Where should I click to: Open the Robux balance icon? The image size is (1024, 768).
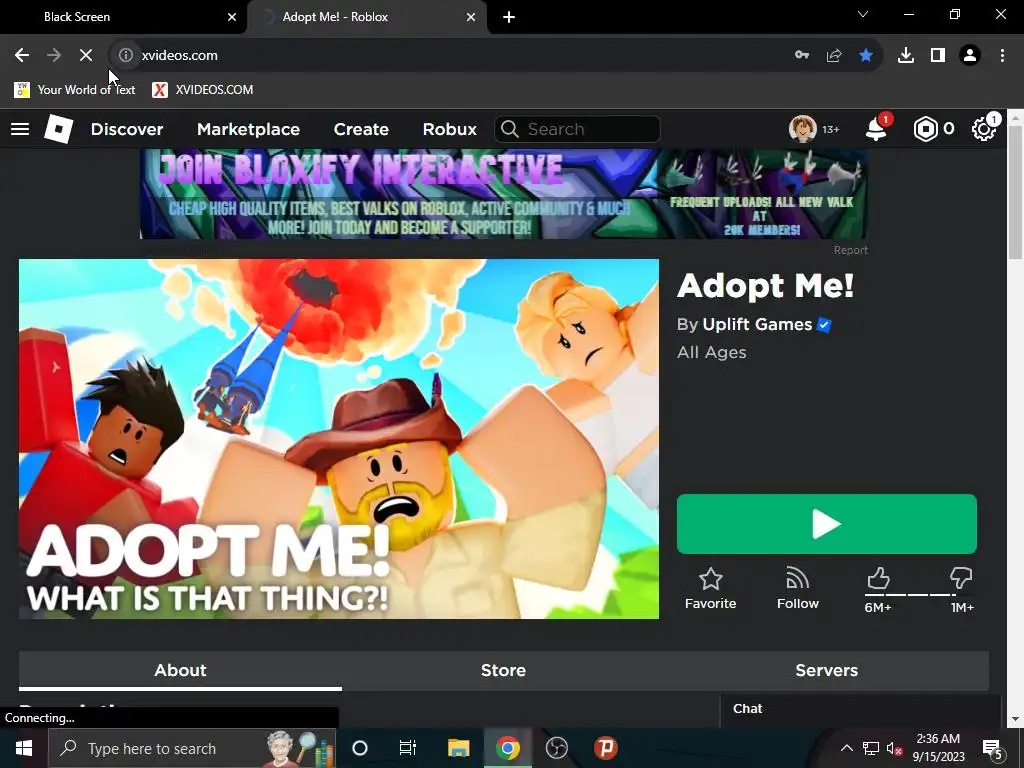click(925, 129)
